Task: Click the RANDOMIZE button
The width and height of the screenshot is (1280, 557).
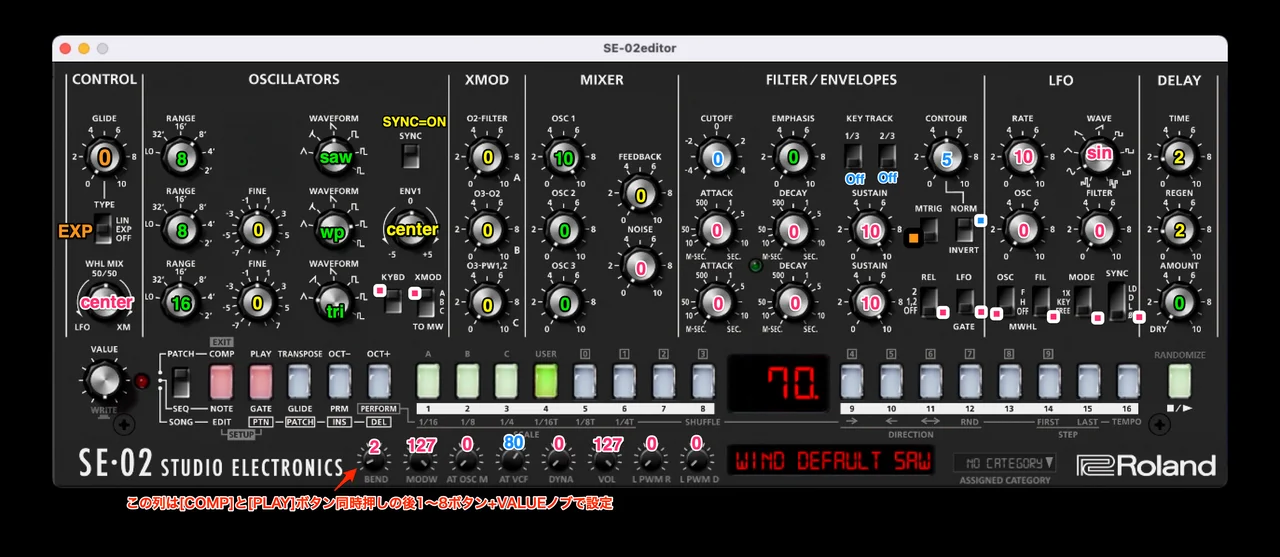Action: [x=1180, y=381]
